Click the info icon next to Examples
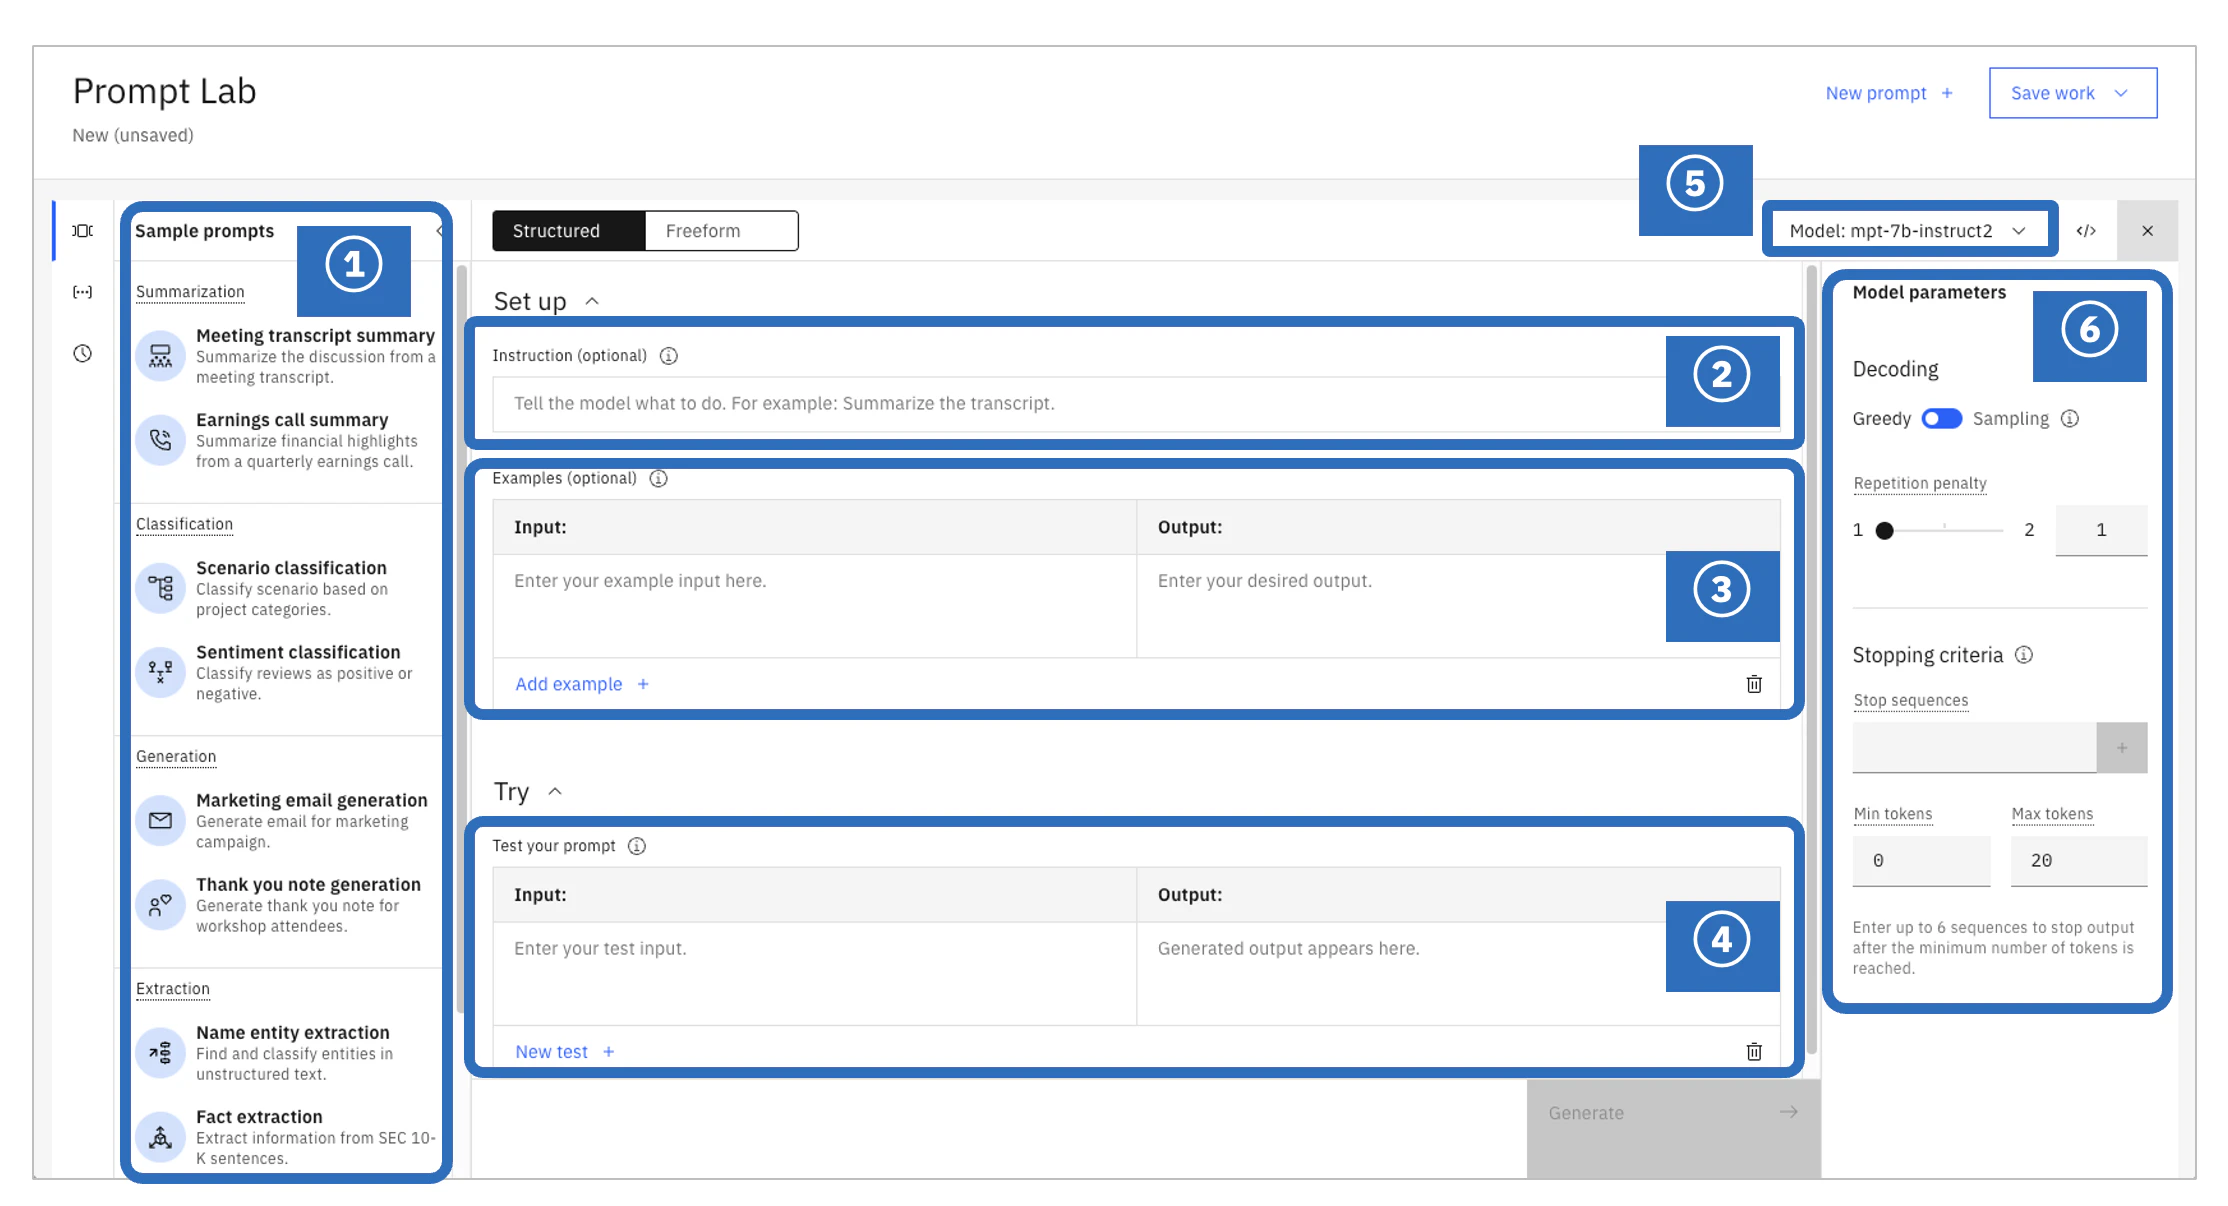2228x1206 pixels. [x=659, y=479]
